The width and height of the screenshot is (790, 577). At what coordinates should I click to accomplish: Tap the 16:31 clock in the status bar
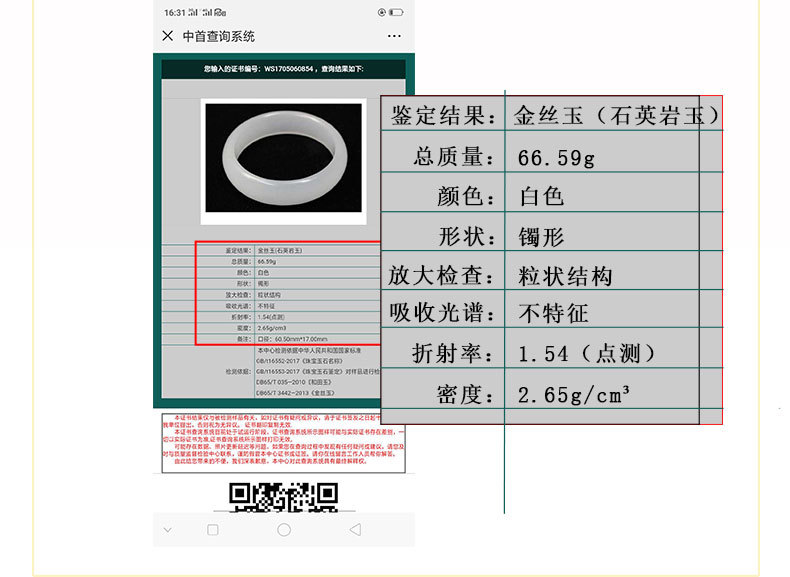(x=175, y=13)
